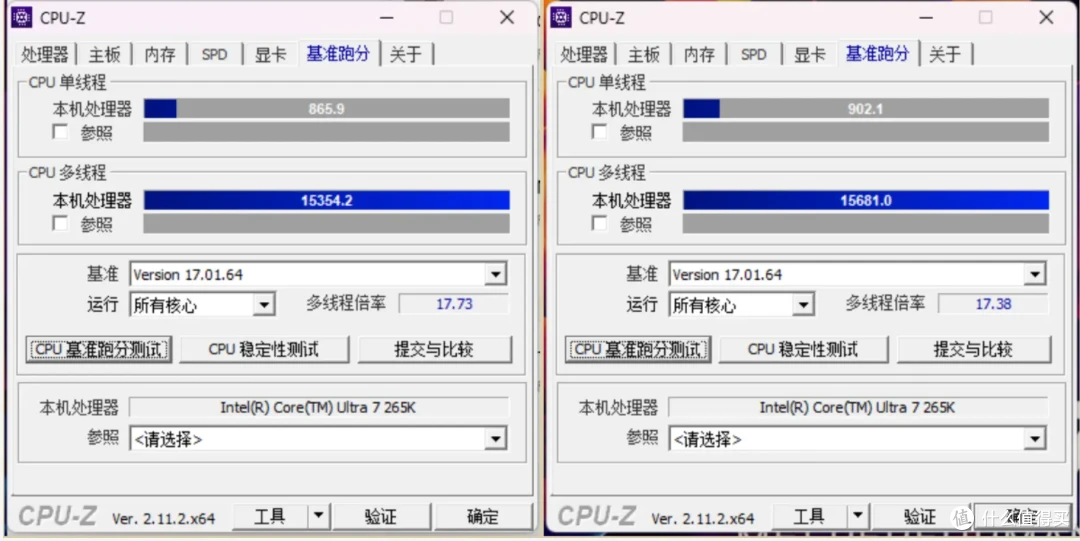The image size is (1080, 541).
Task: Click the 902.1 single-thread score bar
Action: click(x=866, y=108)
